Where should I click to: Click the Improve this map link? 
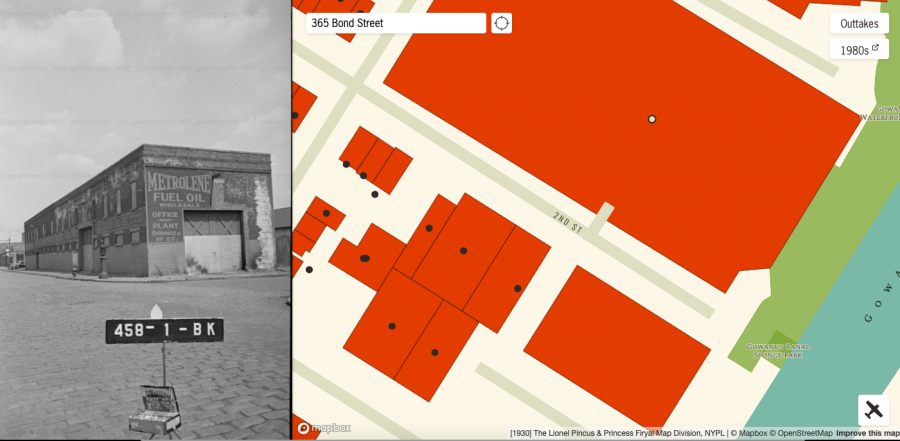point(868,433)
